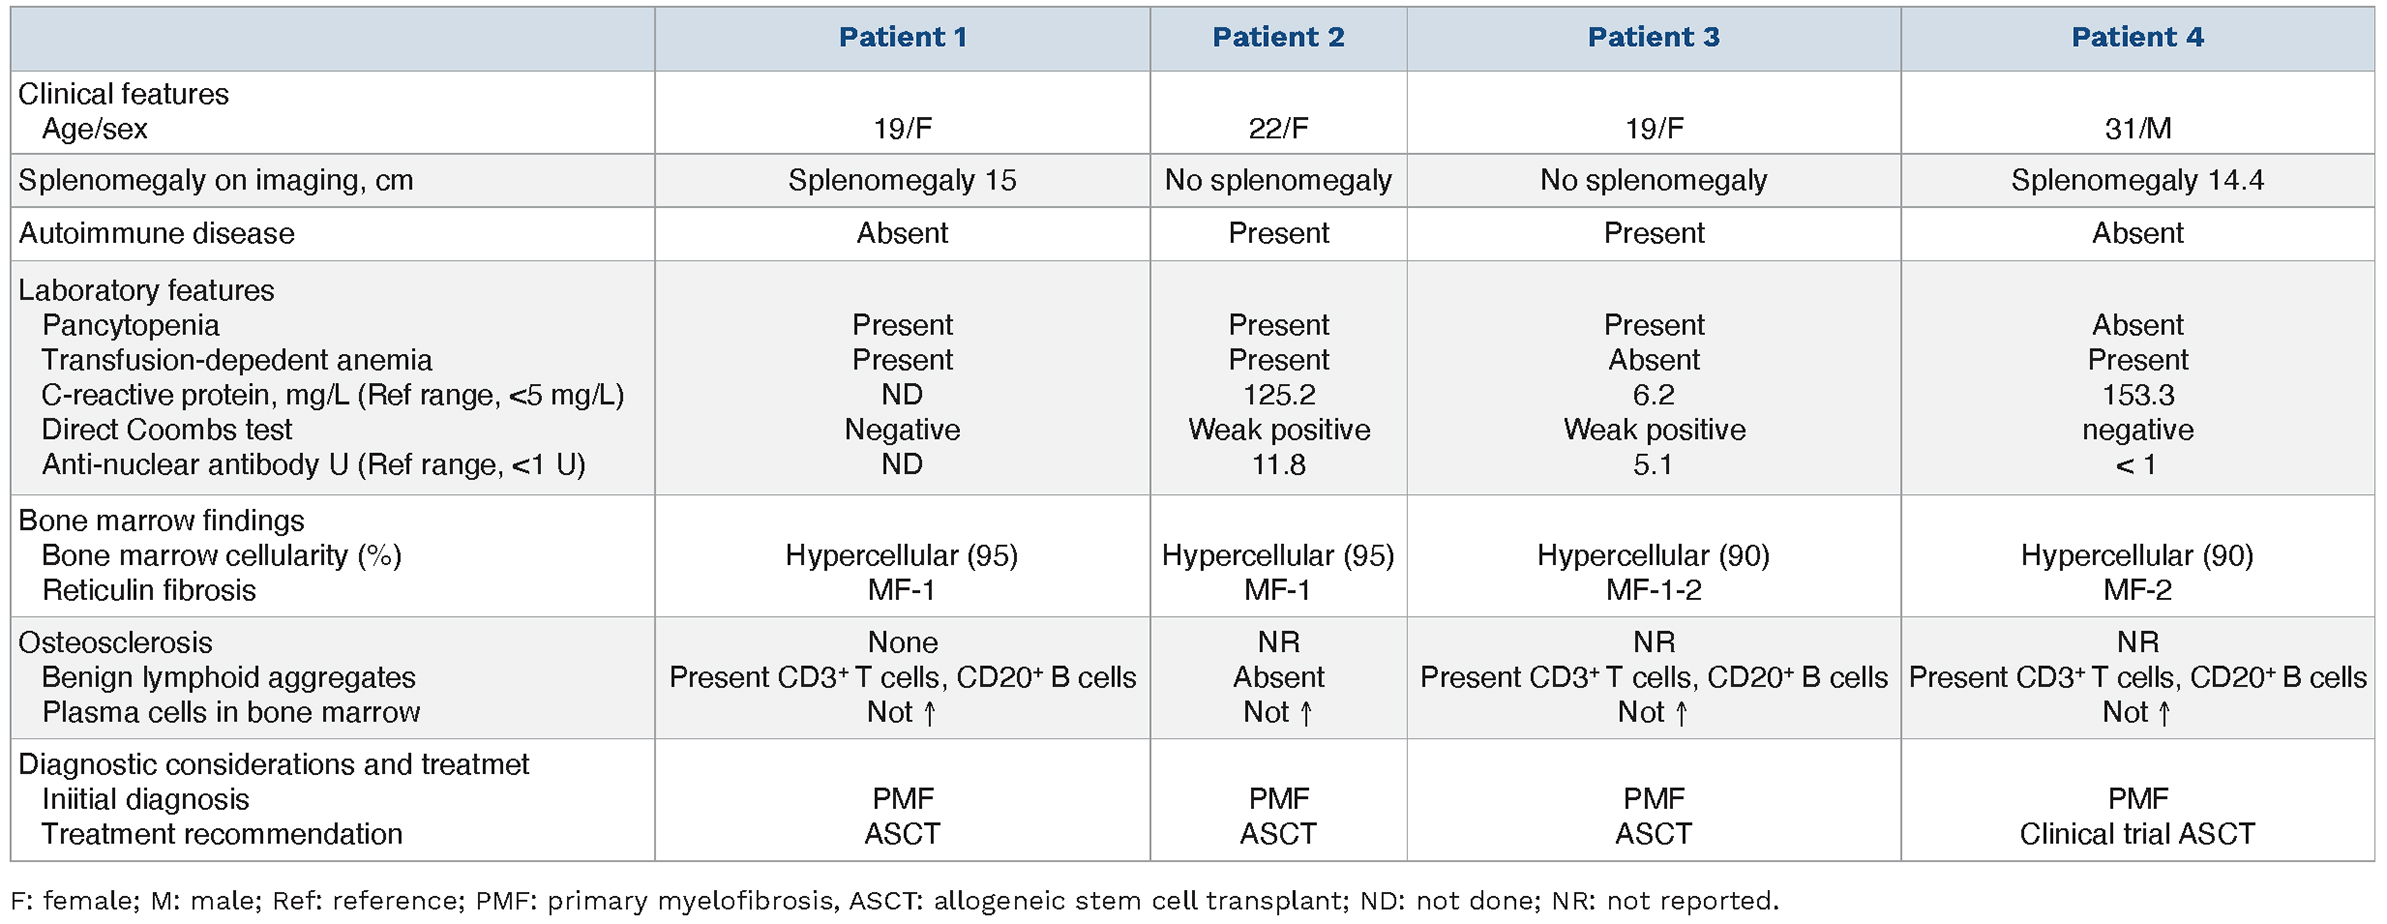Click the Patient 3 column header

pos(1653,38)
